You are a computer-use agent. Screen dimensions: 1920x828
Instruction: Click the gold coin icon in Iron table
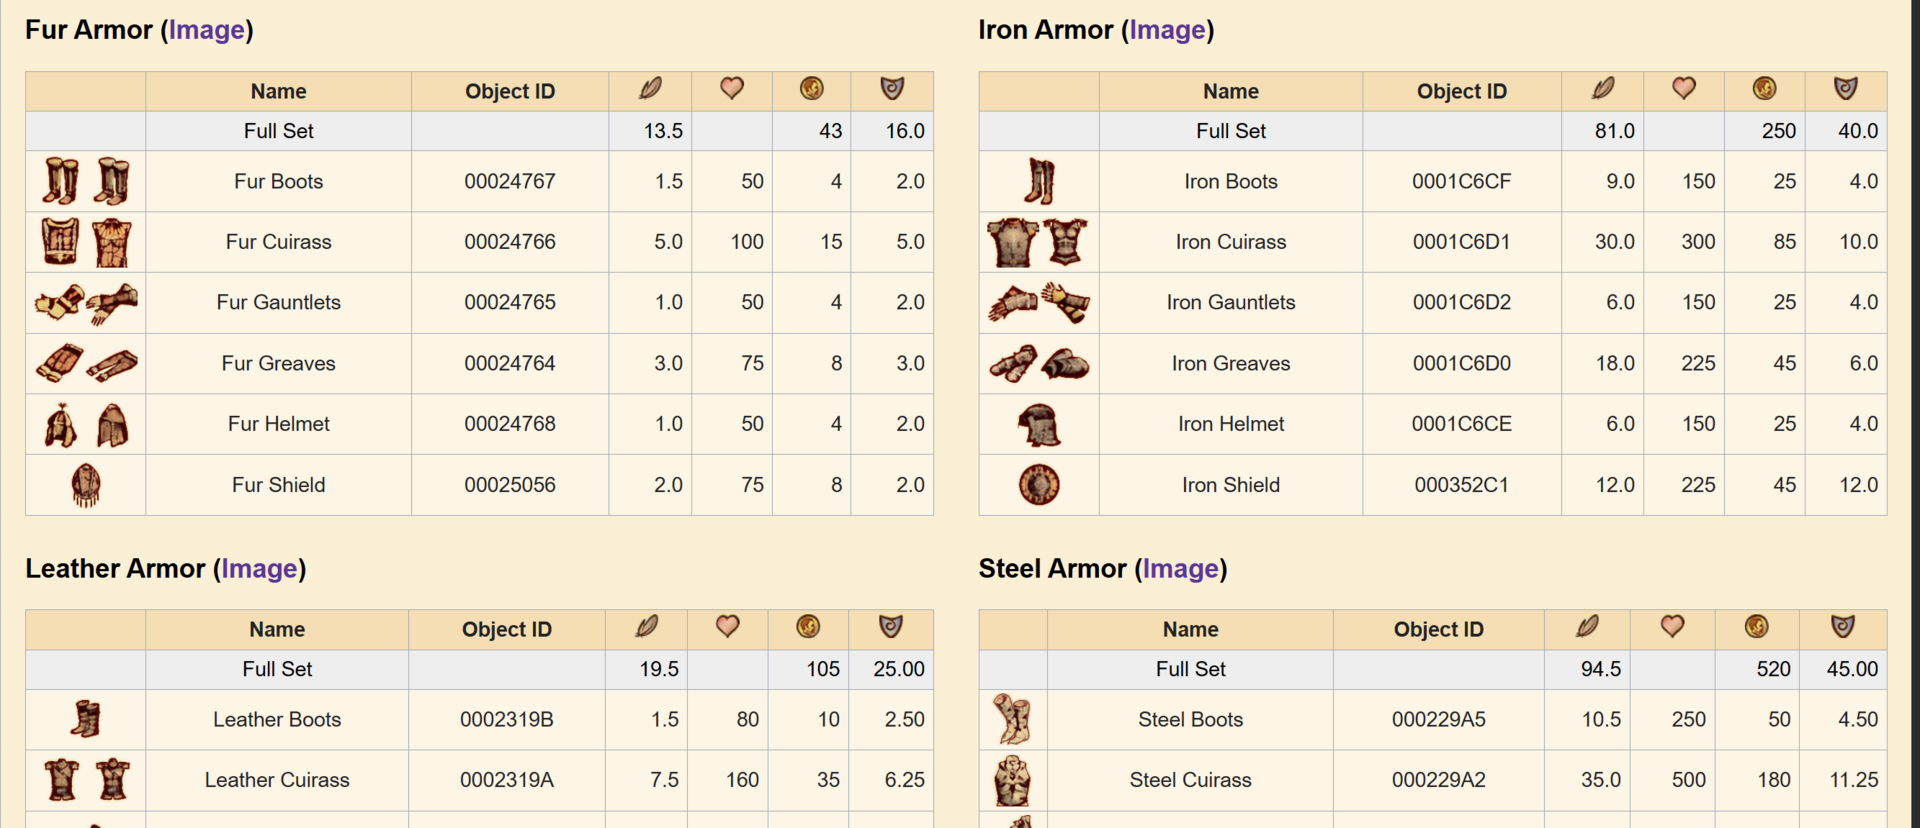1765,89
